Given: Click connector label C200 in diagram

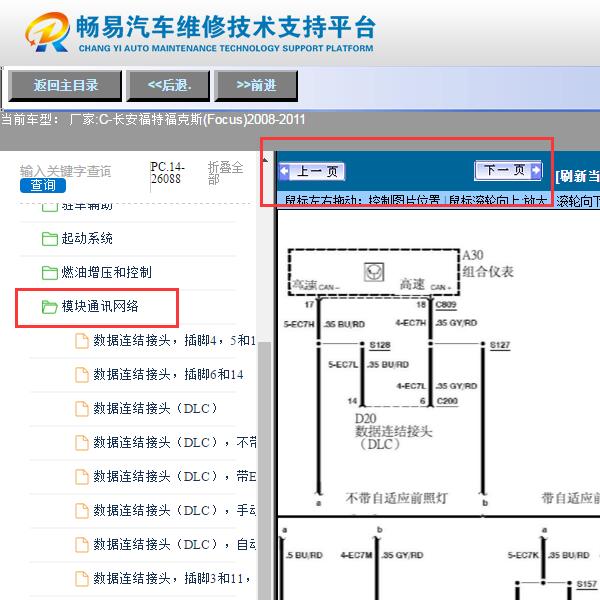Looking at the screenshot, I should click(447, 401).
